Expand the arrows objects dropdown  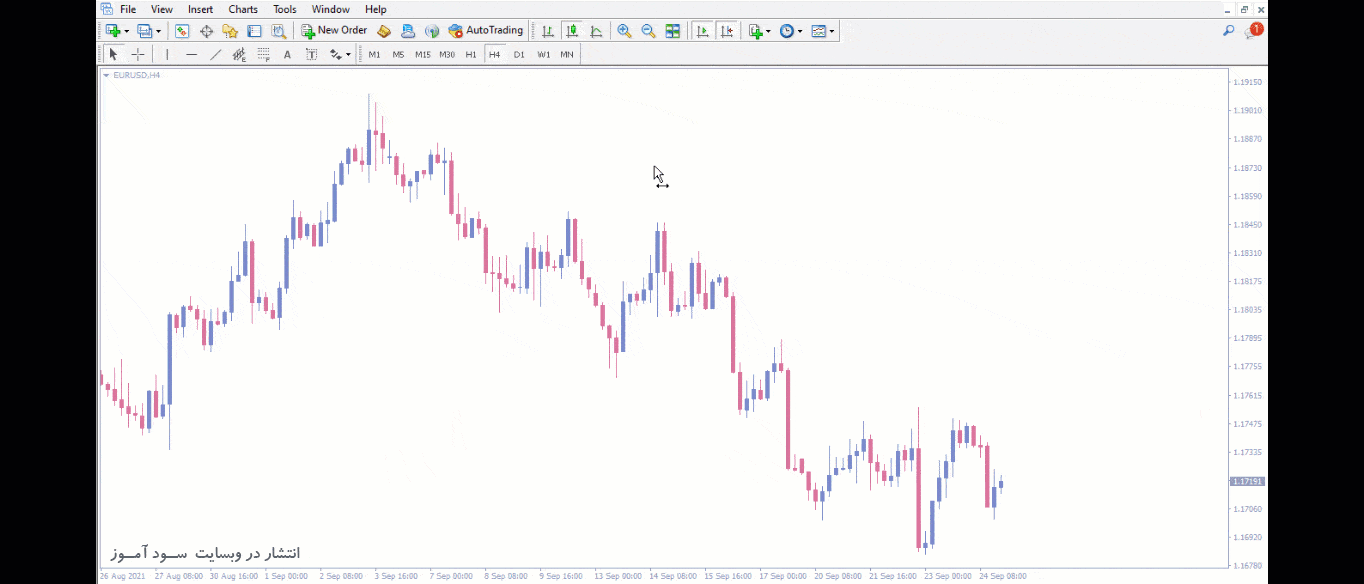348,54
